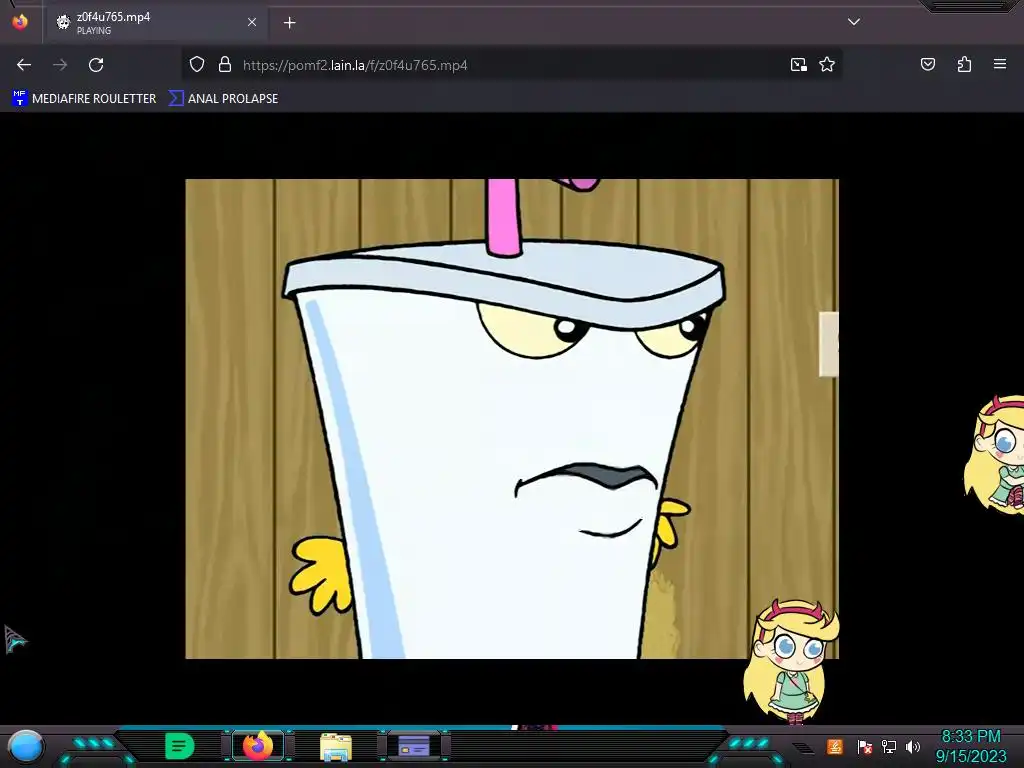
Task: Open the volume speaker tray icon
Action: (x=912, y=746)
